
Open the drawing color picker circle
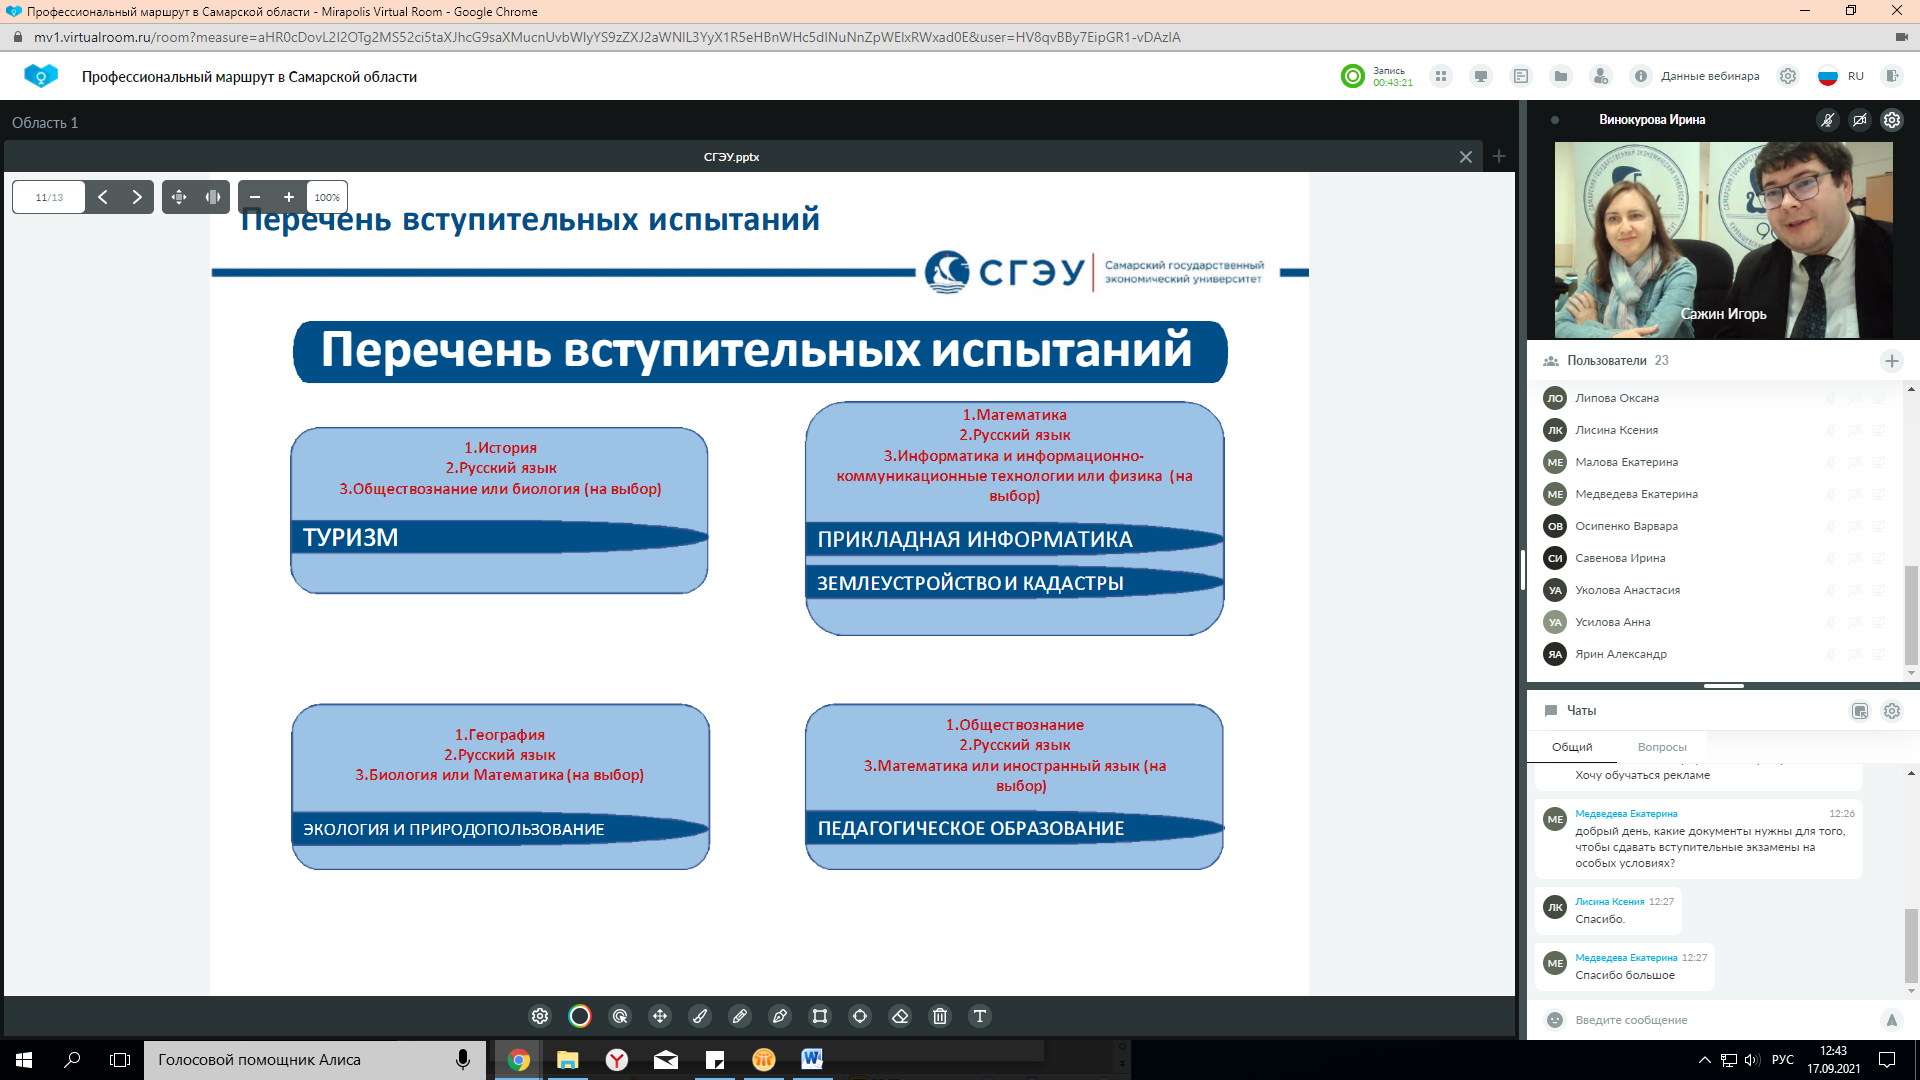pos(580,1016)
